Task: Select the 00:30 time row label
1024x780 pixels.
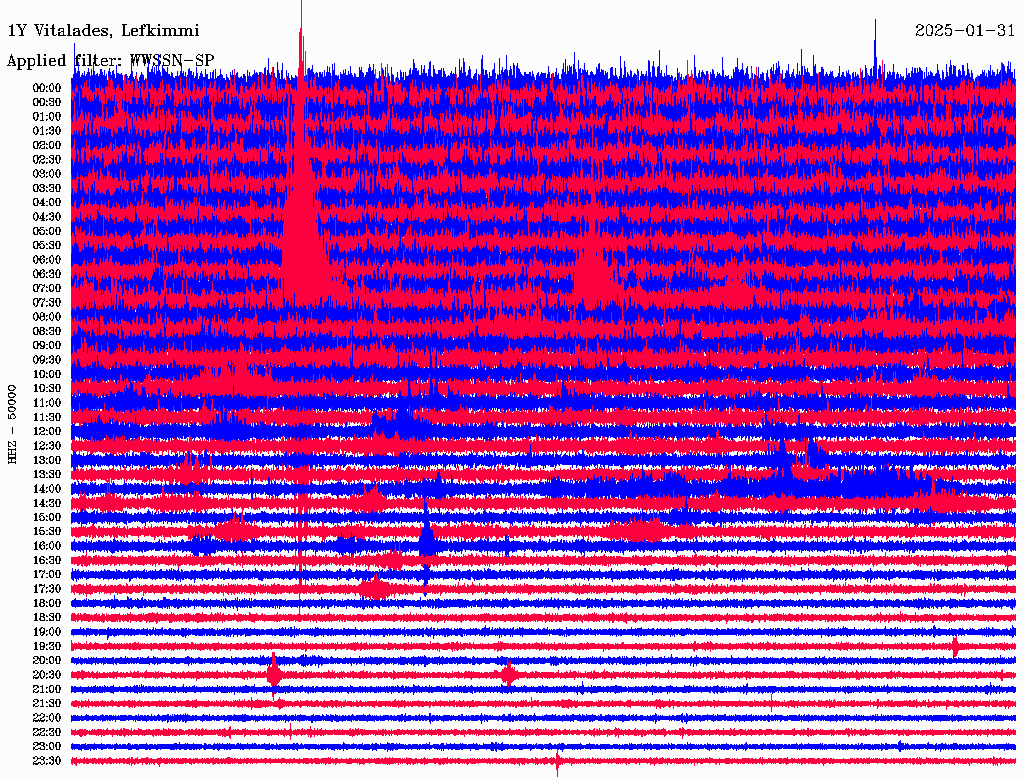Action: [x=47, y=103]
